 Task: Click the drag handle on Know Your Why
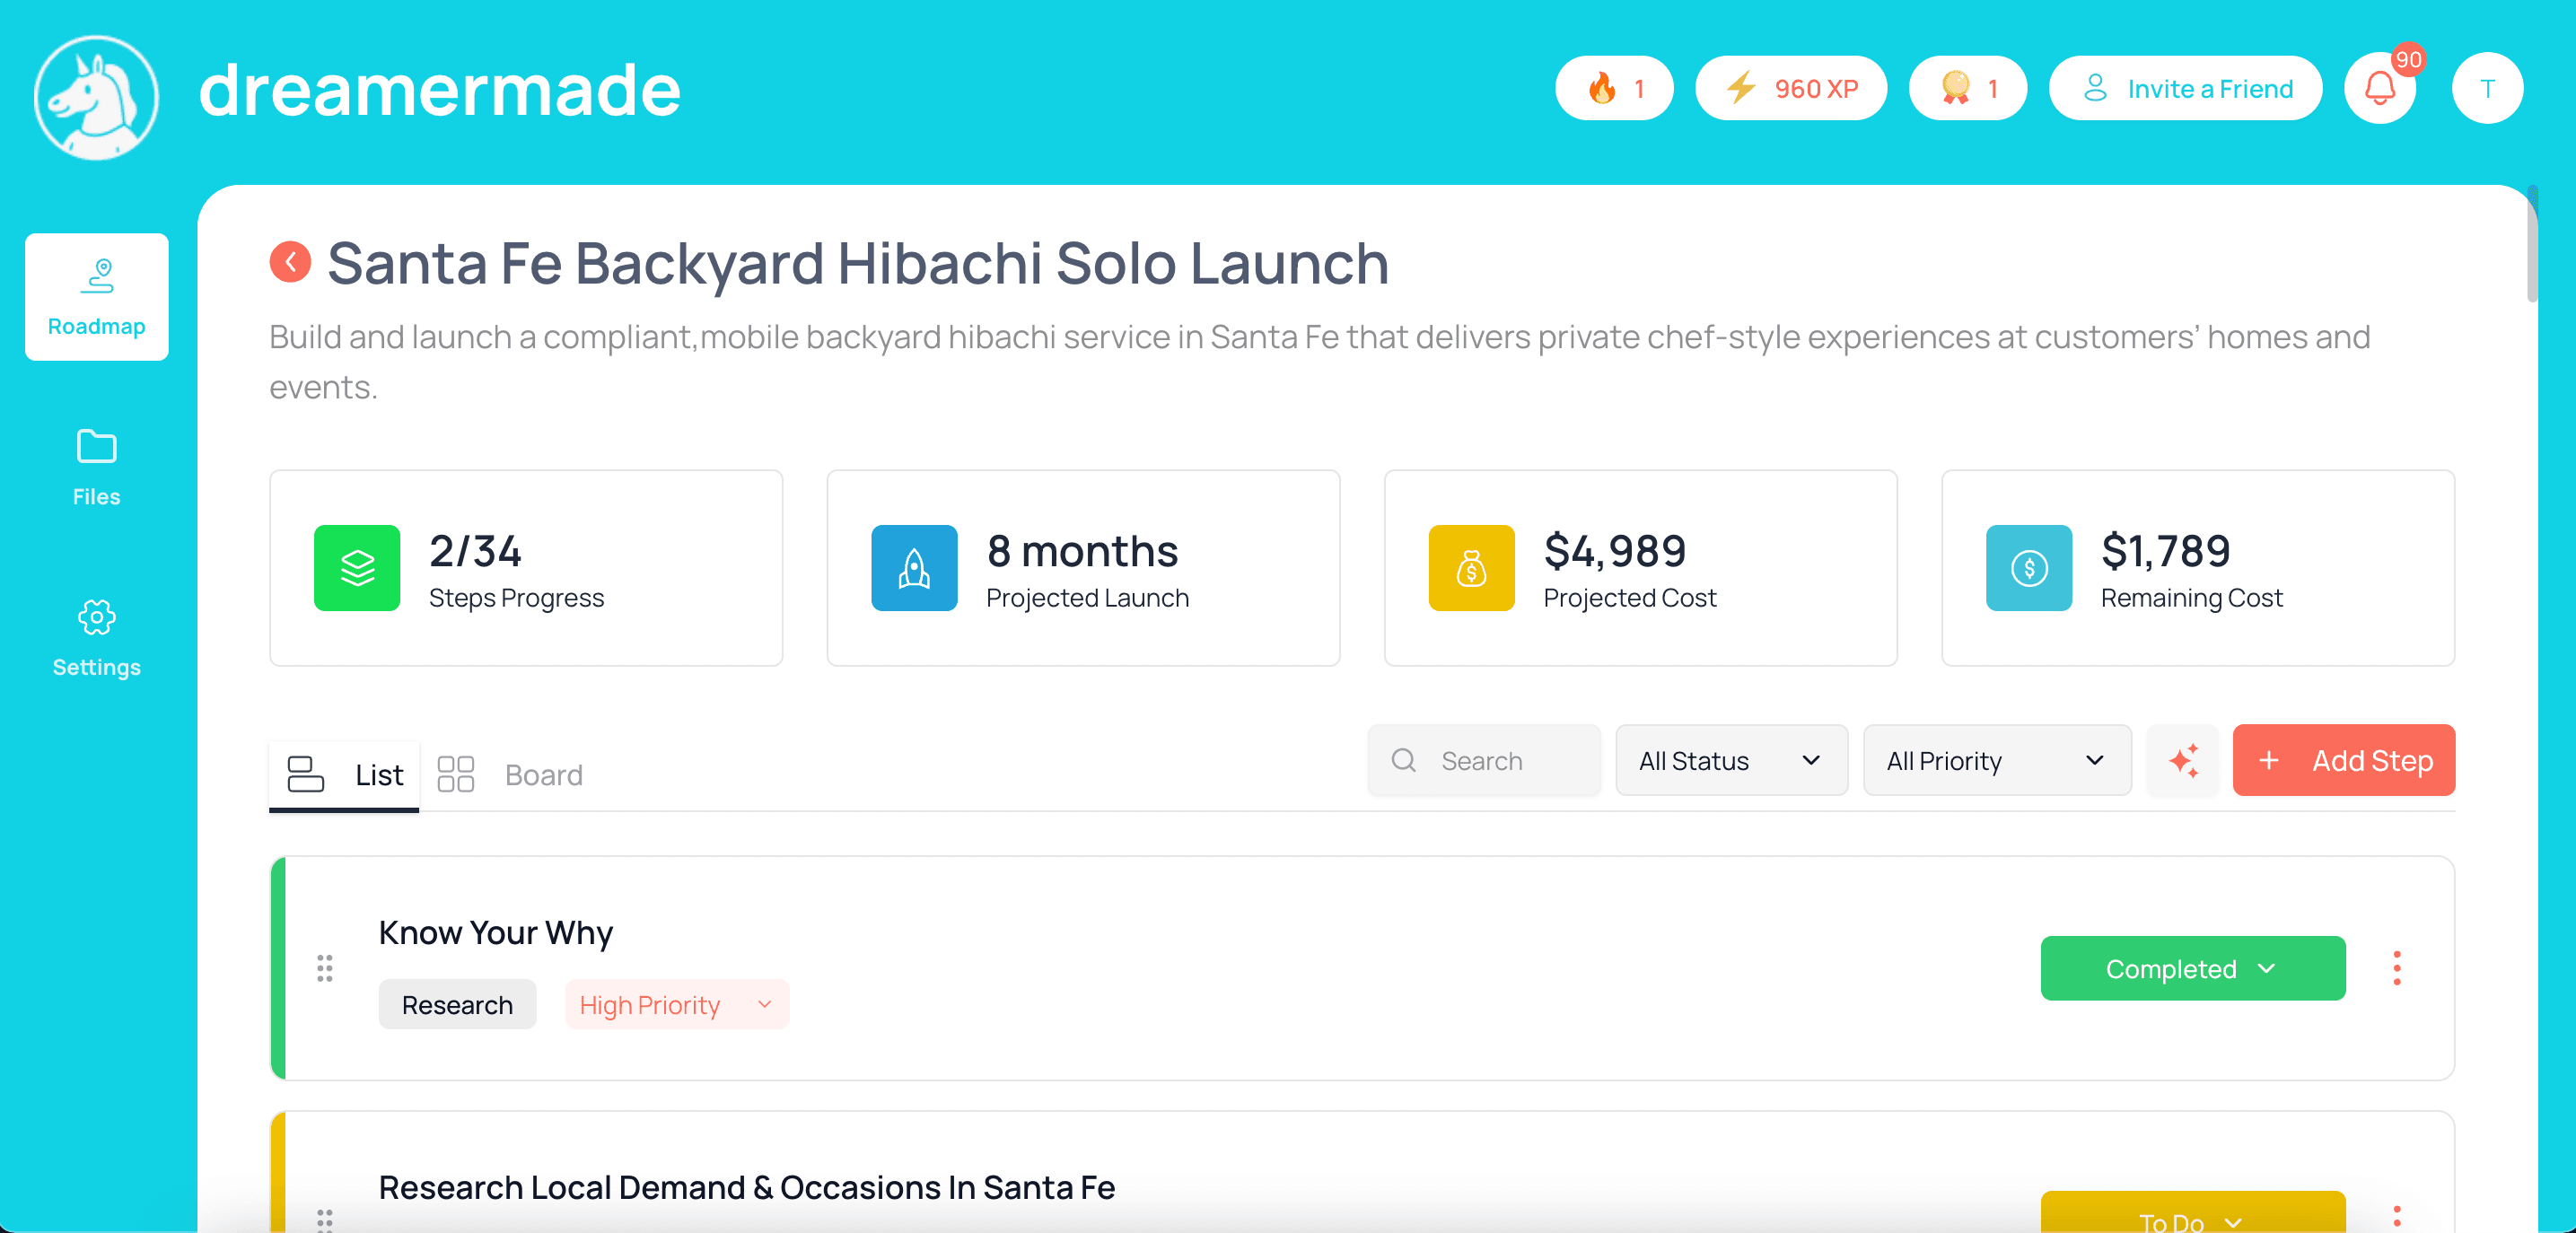(x=324, y=967)
